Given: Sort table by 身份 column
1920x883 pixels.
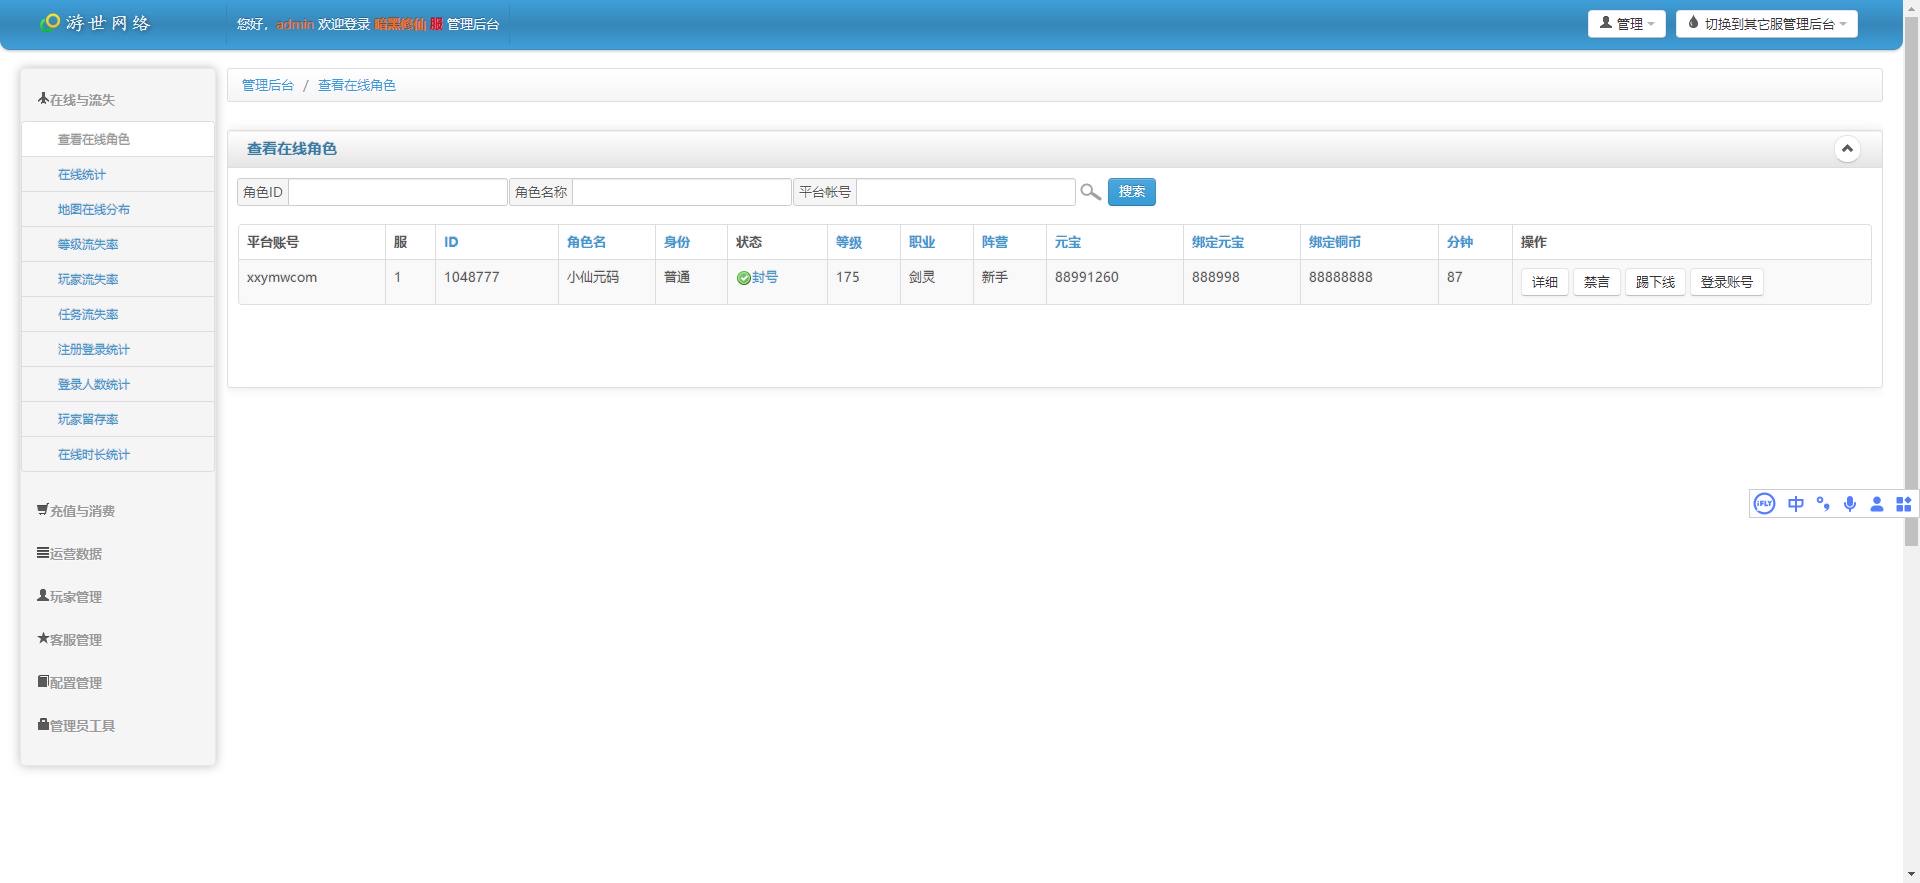Looking at the screenshot, I should pyautogui.click(x=677, y=242).
